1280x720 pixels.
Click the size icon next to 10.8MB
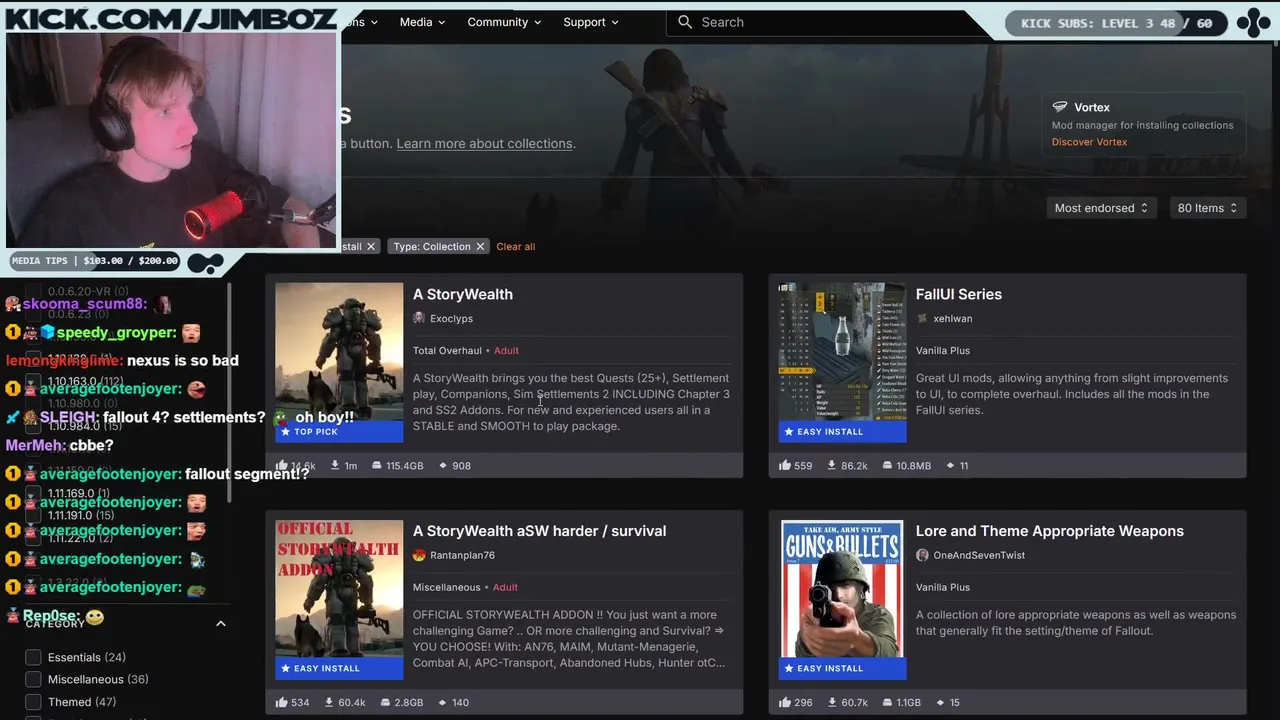tap(886, 466)
